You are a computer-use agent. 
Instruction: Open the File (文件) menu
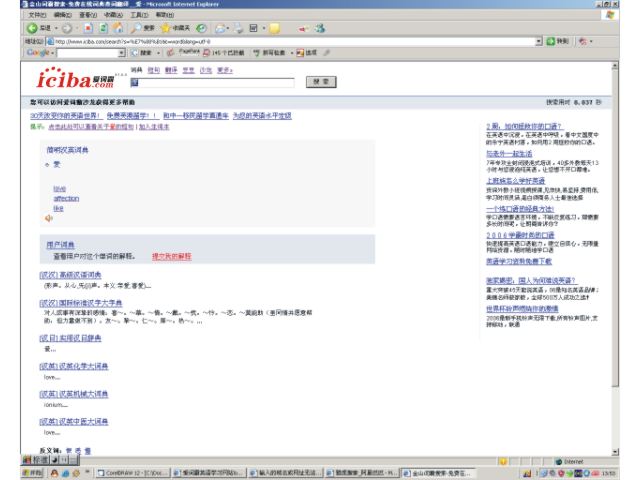click(x=38, y=15)
